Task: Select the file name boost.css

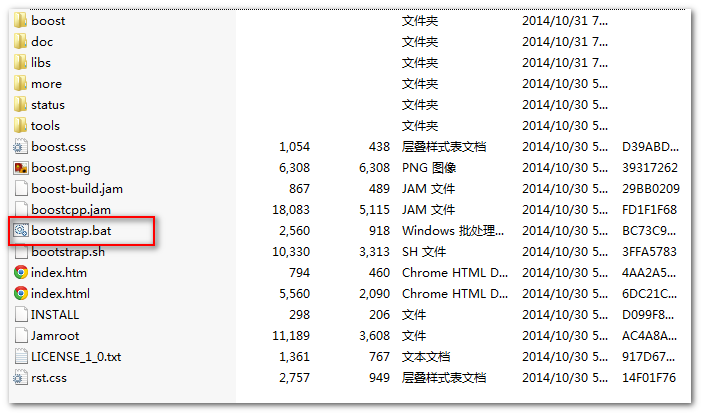Action: point(59,147)
